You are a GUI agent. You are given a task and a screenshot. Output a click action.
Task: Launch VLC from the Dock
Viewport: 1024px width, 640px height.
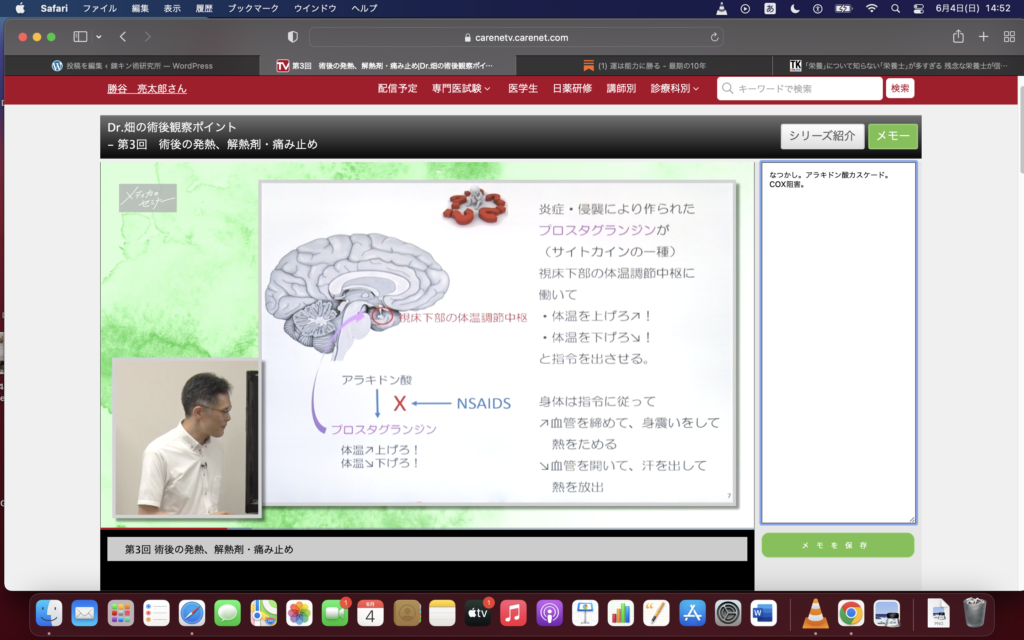point(815,613)
